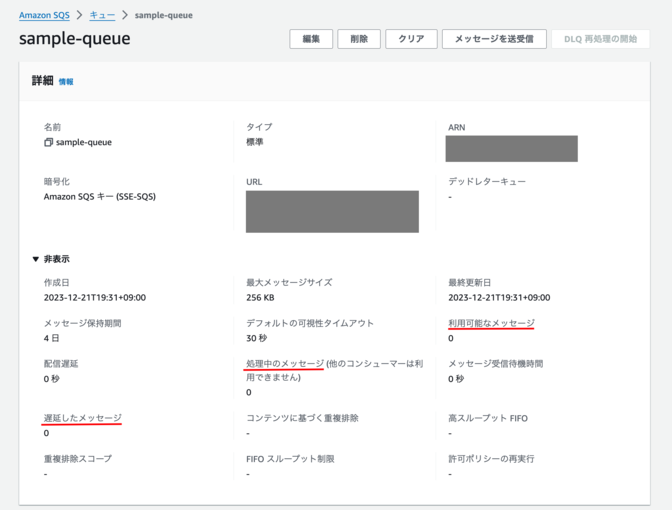Select the 利用可能なメッセージ label
Image resolution: width=672 pixels, height=510 pixels.
491,323
